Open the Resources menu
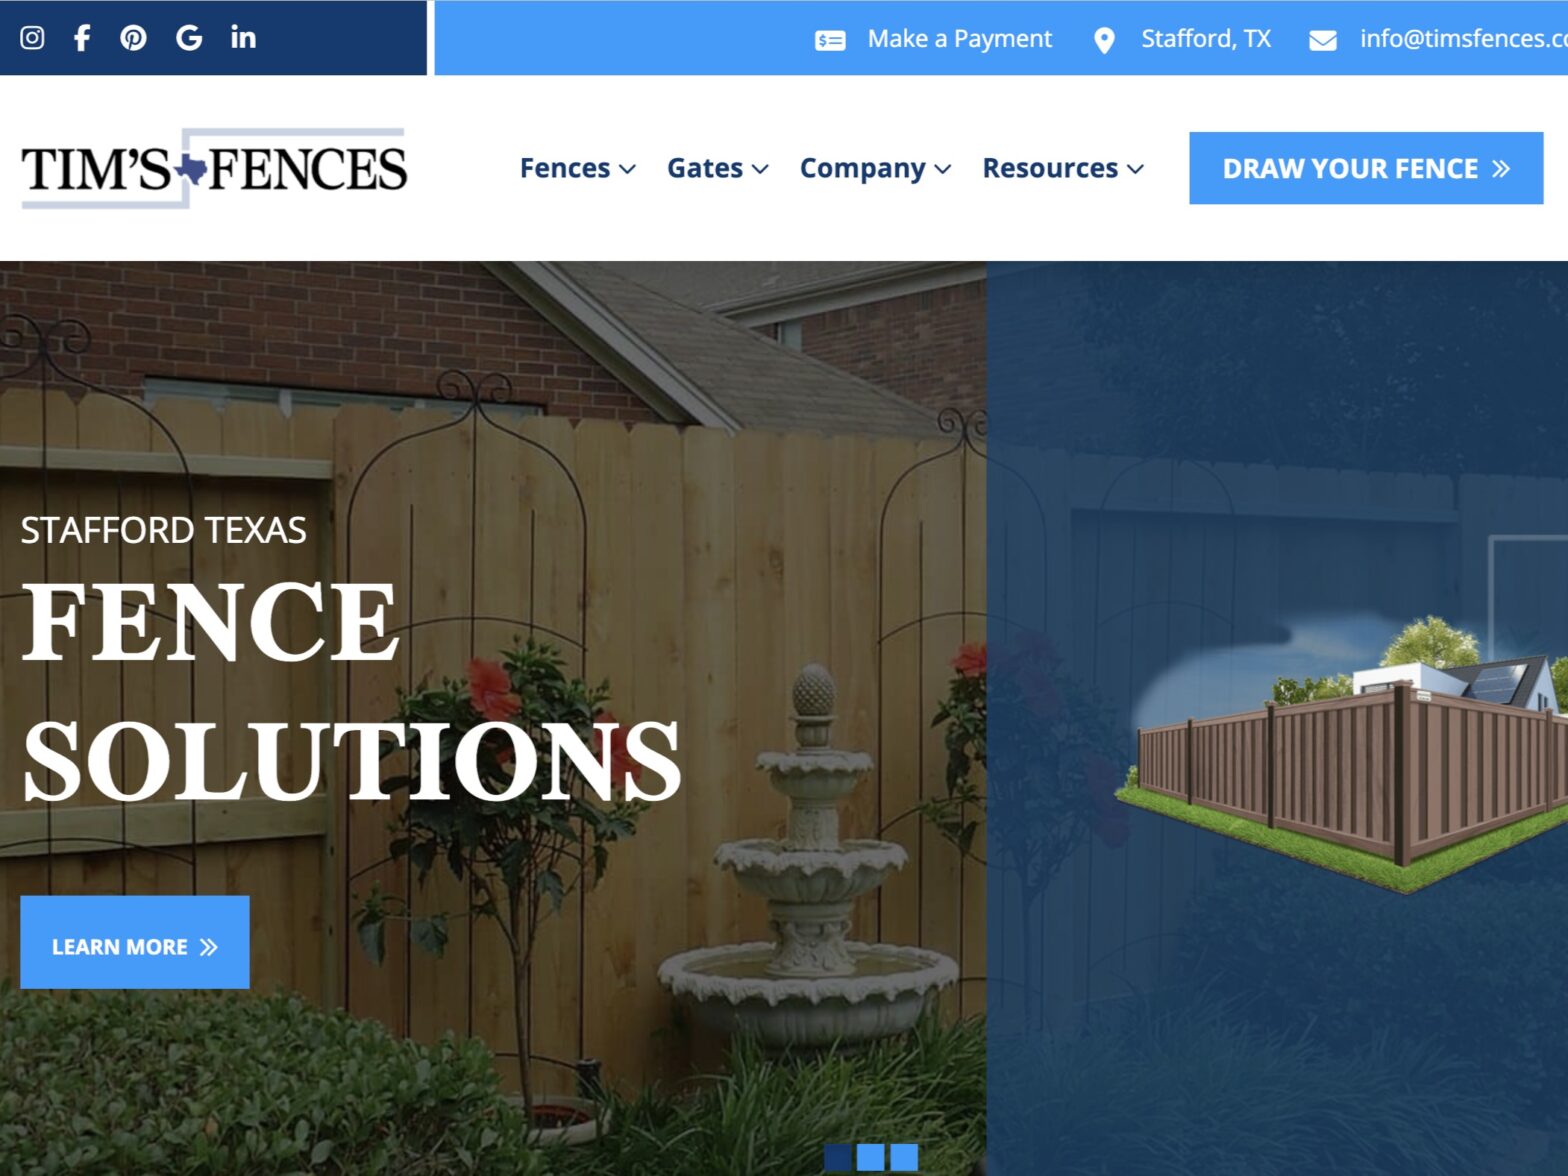 pyautogui.click(x=1050, y=168)
